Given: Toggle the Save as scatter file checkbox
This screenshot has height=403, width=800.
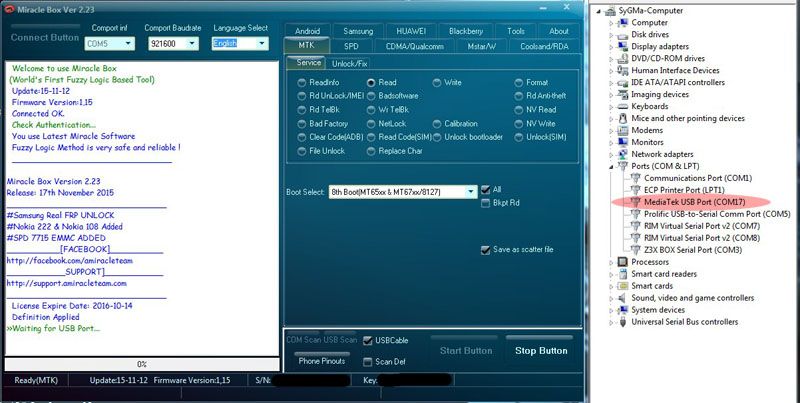Looking at the screenshot, I should (486, 250).
